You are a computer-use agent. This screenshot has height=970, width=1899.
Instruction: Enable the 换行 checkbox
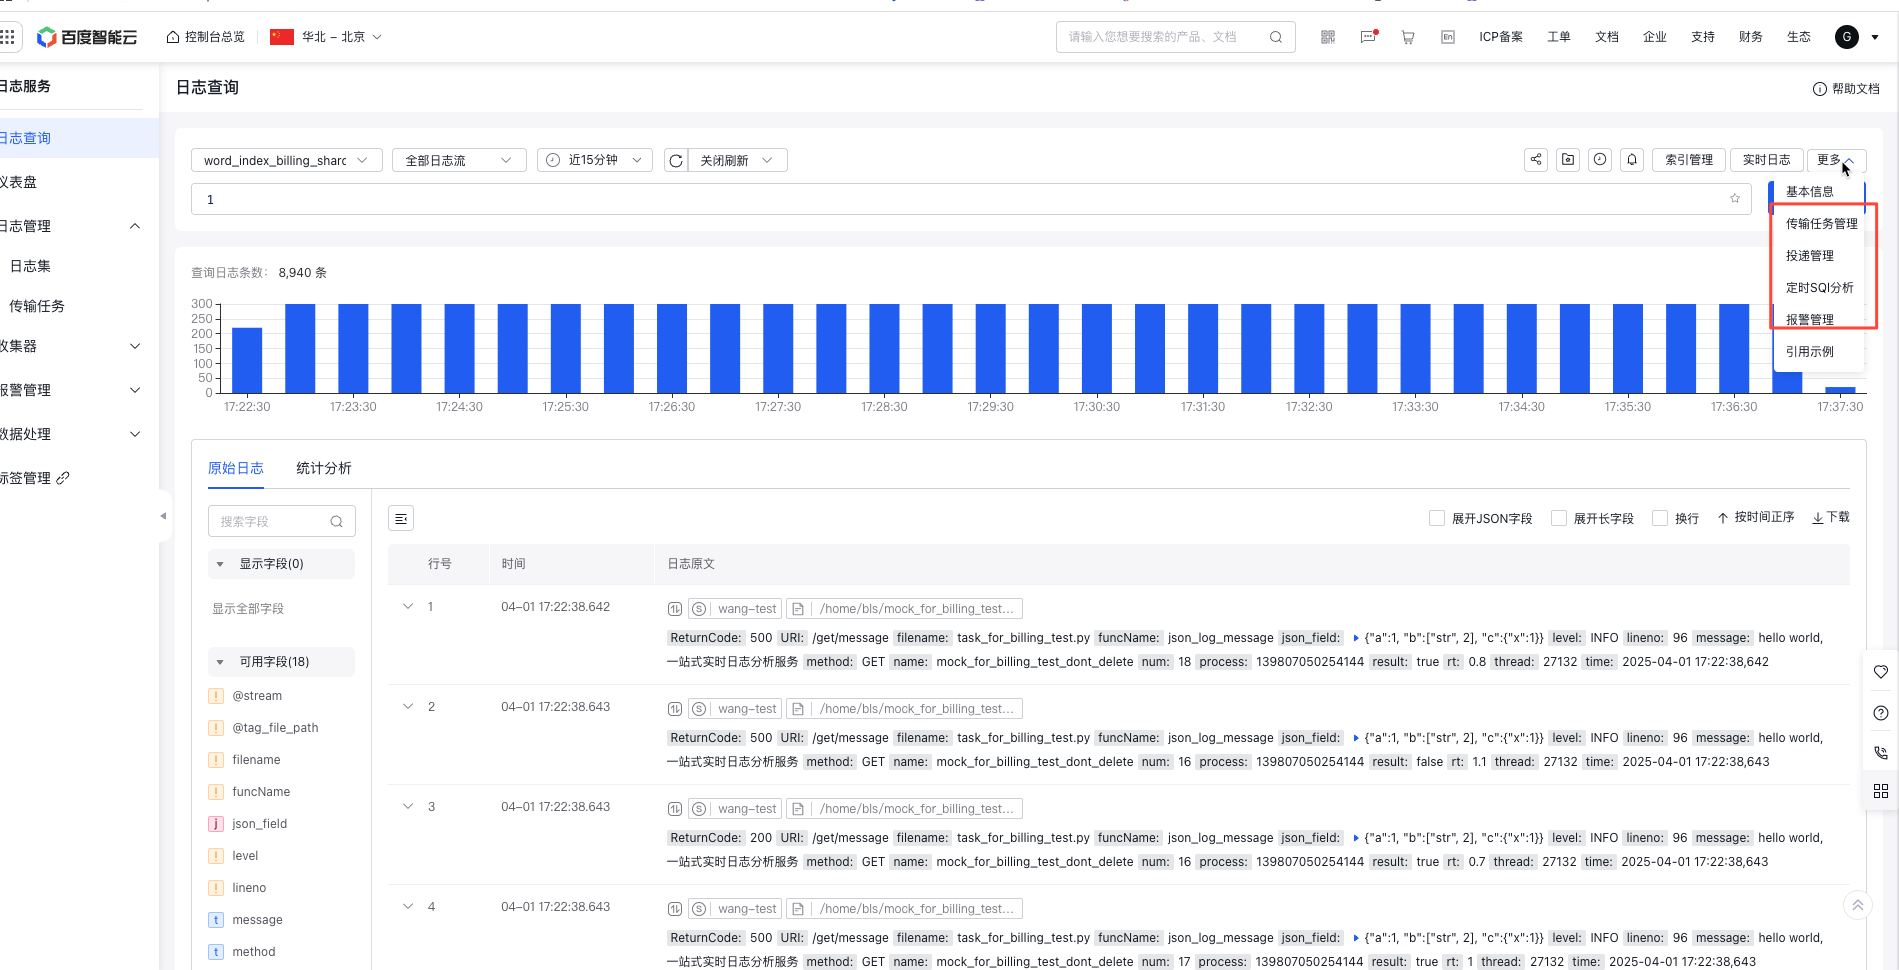coord(1660,518)
